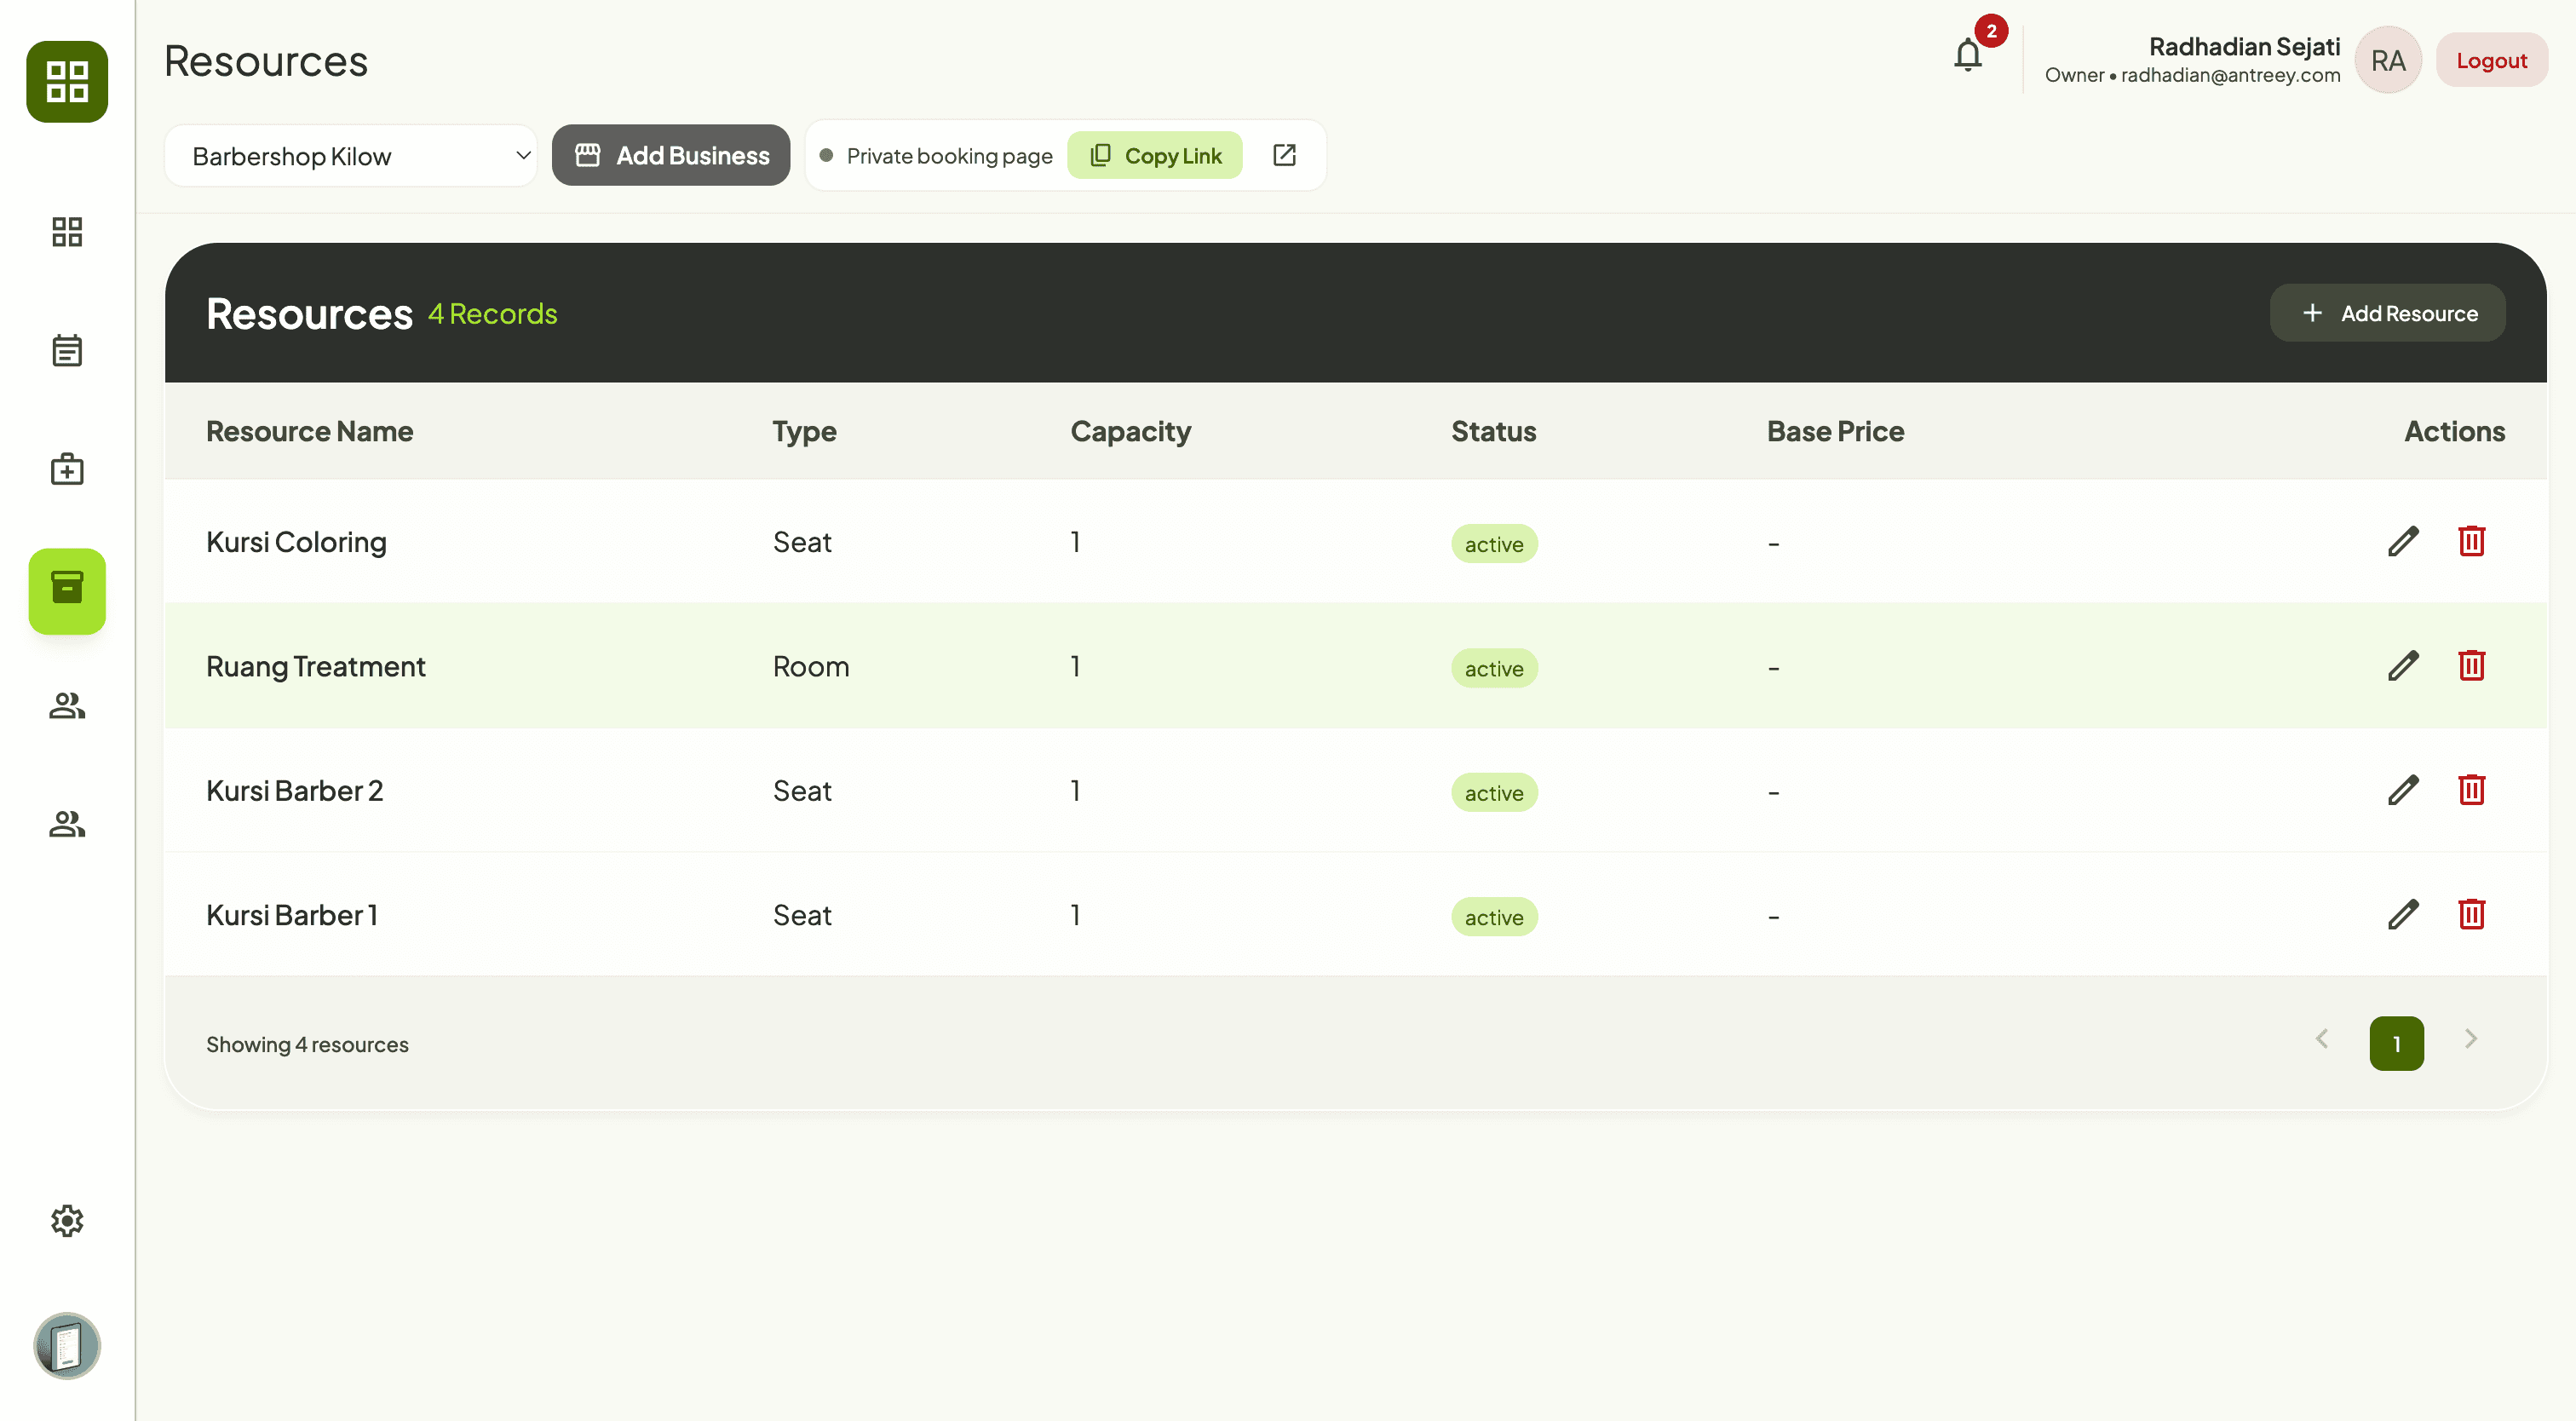This screenshot has height=1421, width=2576.
Task: Open the services briefcase sidebar icon
Action: click(67, 469)
